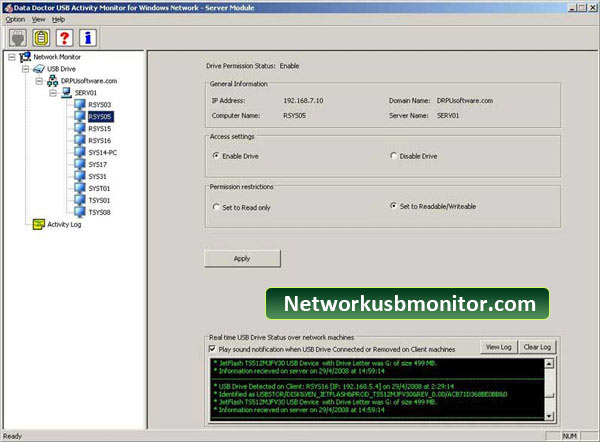Select SYST01 label in tree
This screenshot has height=442, width=600.
pos(99,188)
